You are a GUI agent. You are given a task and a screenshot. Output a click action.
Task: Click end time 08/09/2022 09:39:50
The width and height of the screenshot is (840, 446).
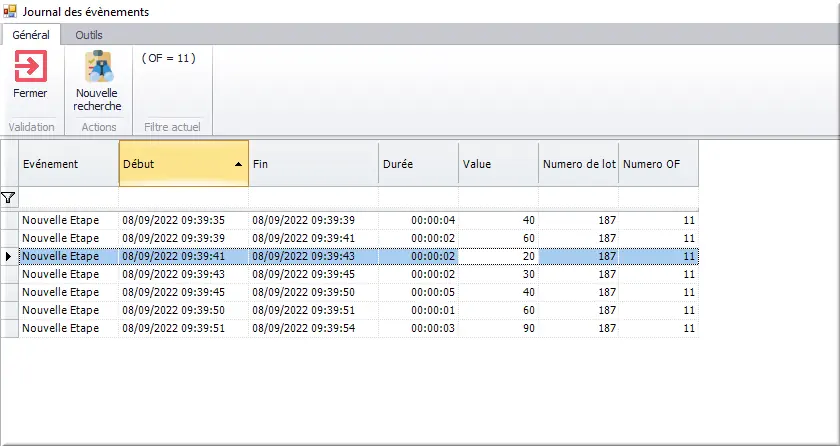[x=304, y=292]
